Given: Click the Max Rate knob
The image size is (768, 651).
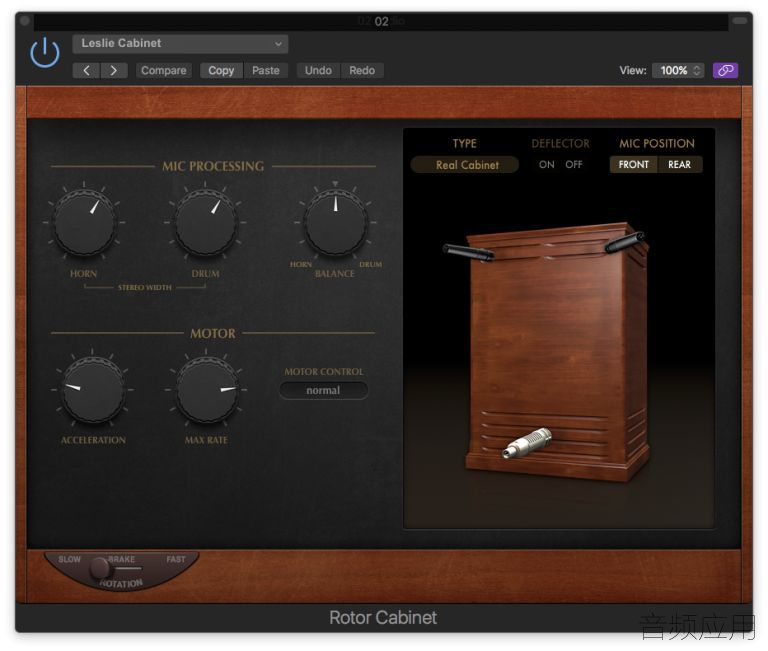Looking at the screenshot, I should [x=207, y=390].
